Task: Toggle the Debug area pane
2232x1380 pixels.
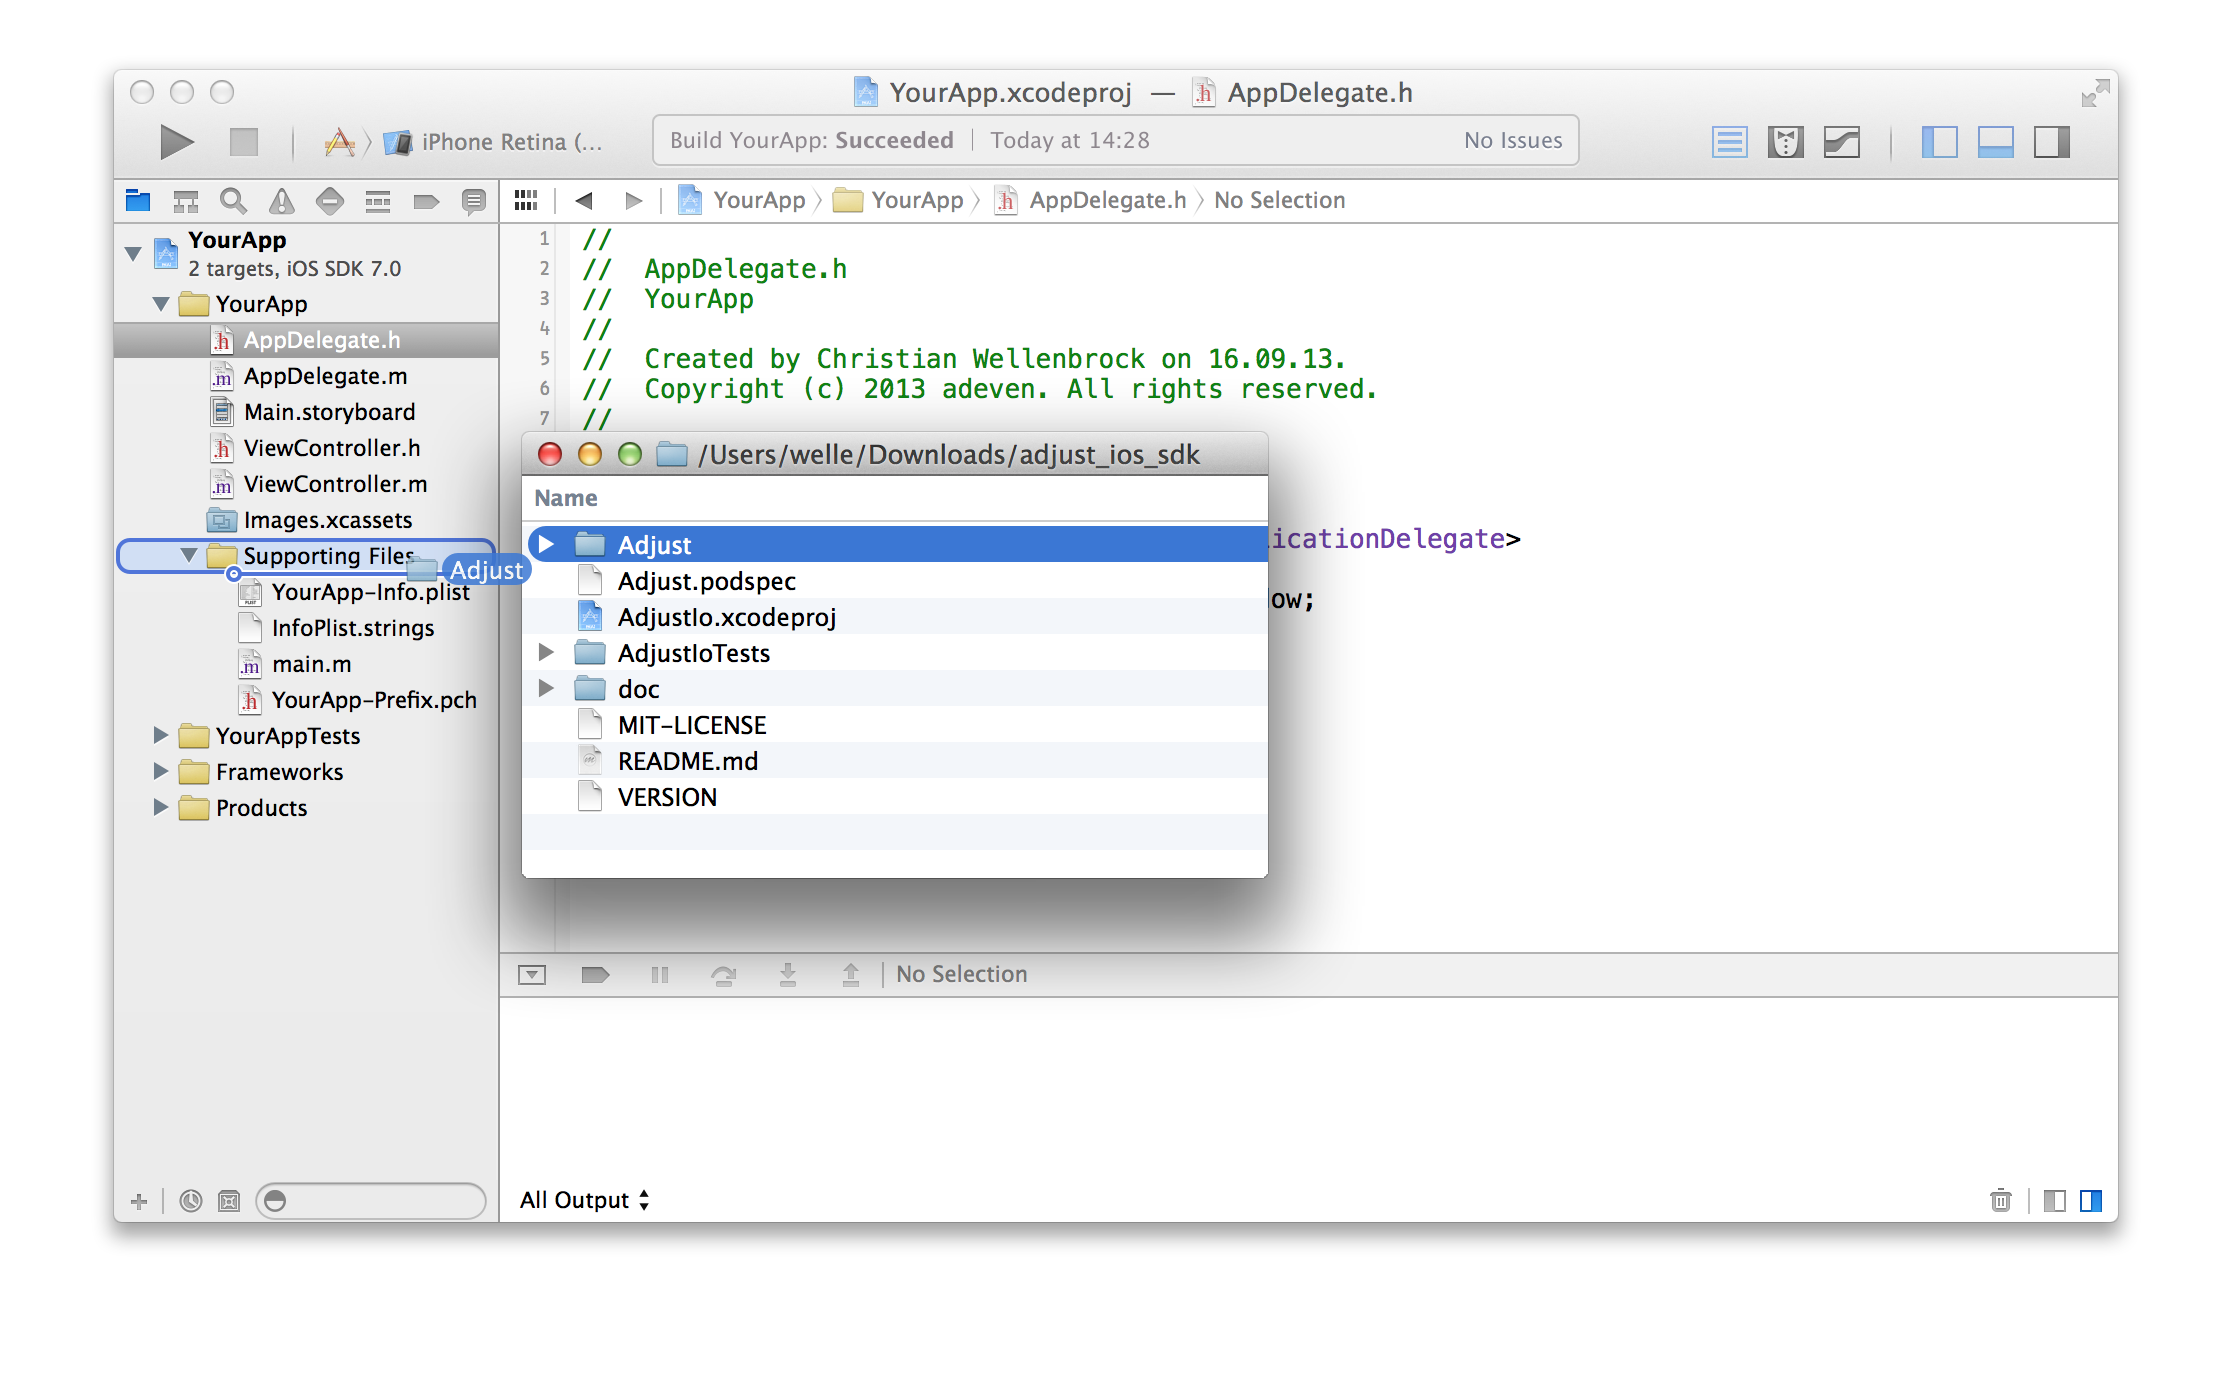Action: pos(1995,142)
